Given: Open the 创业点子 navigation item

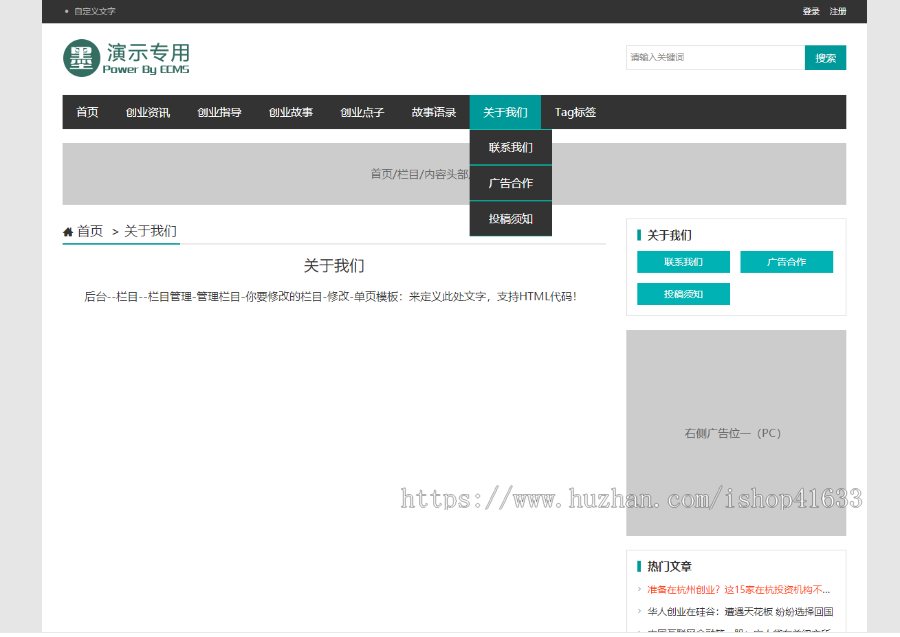Looking at the screenshot, I should tap(362, 112).
